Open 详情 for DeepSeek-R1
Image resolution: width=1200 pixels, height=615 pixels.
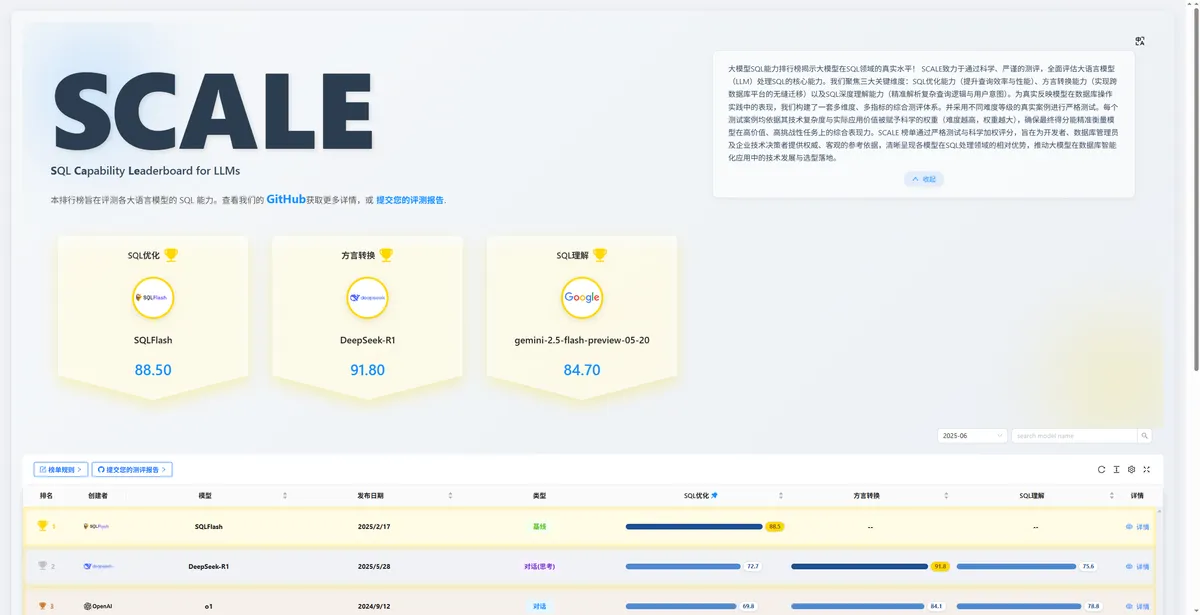click(x=1139, y=565)
